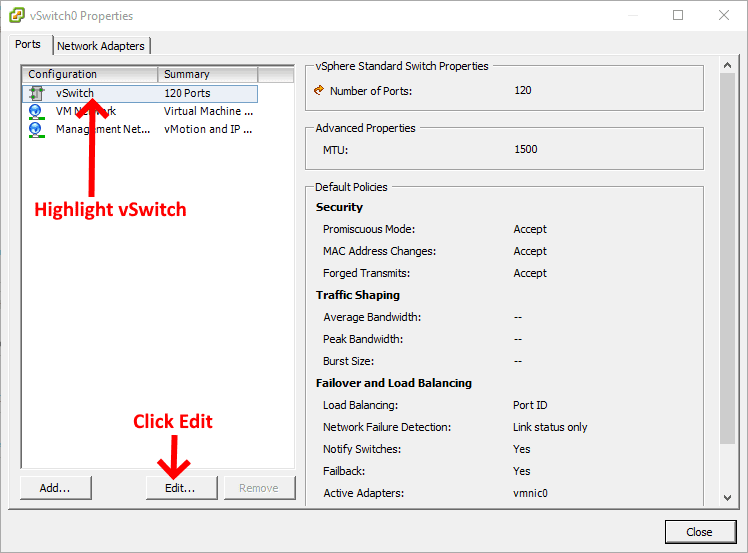Screen dimensions: 748x553
Task: Click the Number of Ports info icon
Action: click(x=319, y=90)
